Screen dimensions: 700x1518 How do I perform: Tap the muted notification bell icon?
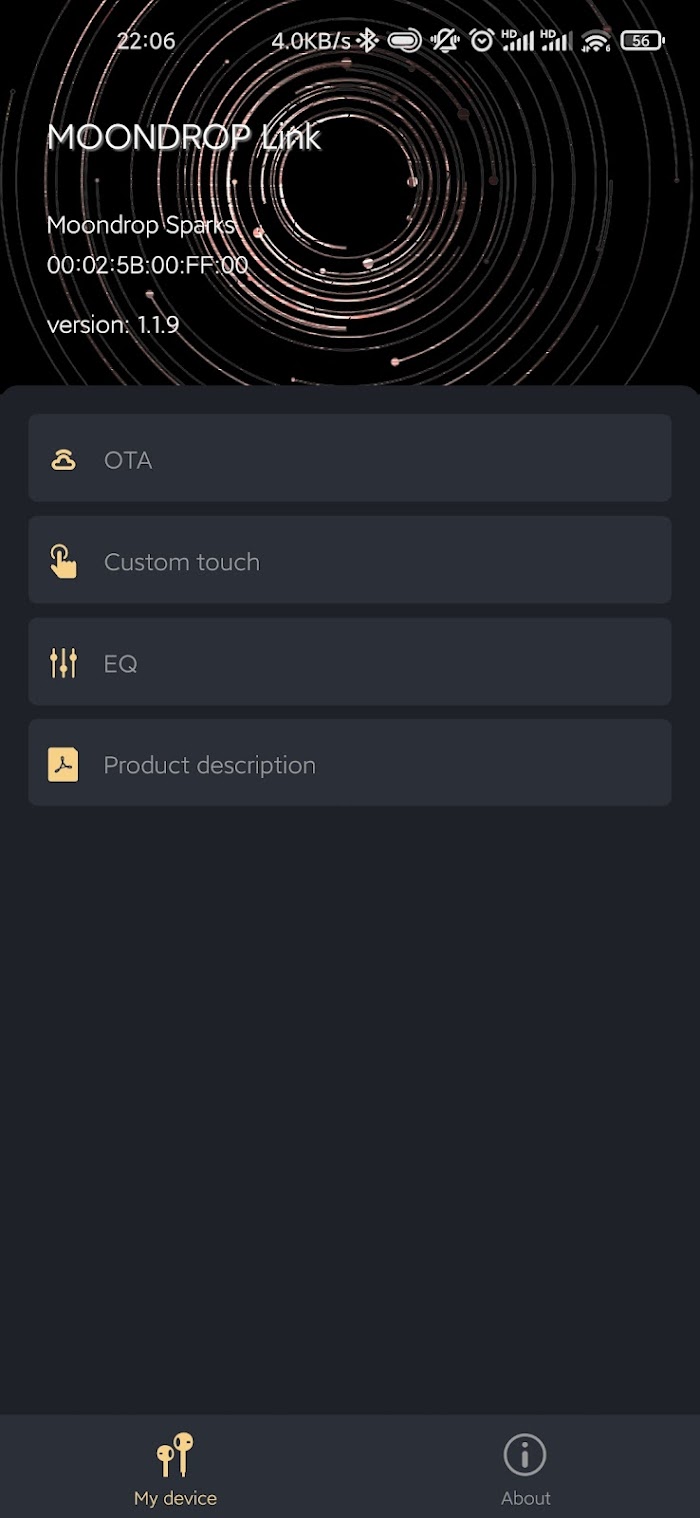(444, 41)
